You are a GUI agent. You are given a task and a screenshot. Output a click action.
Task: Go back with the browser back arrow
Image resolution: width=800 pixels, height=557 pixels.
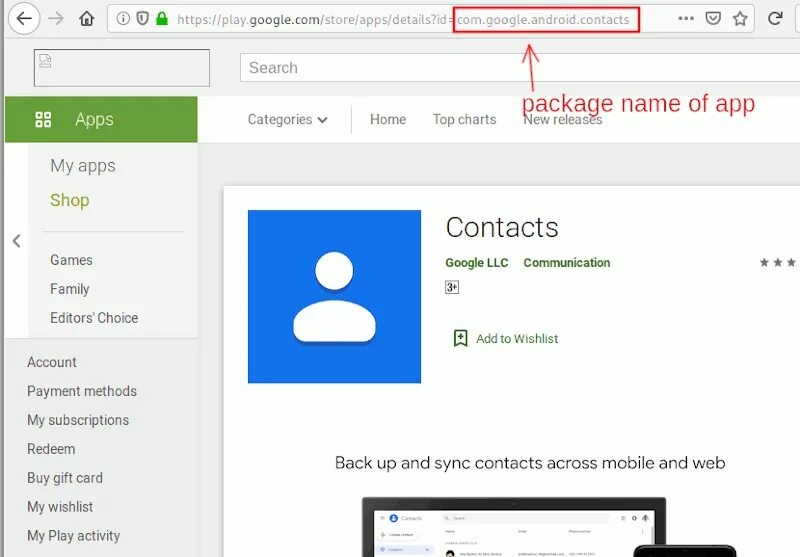[24, 19]
